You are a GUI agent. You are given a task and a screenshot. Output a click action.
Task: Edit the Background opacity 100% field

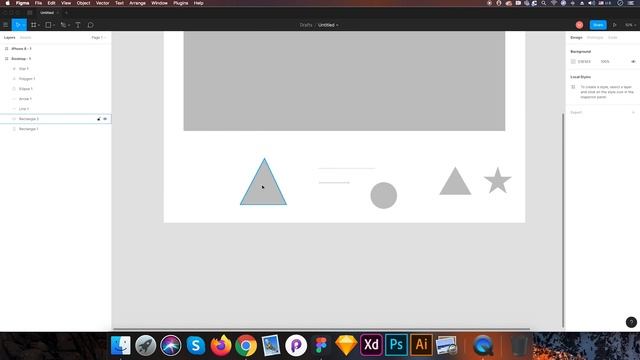pos(605,62)
